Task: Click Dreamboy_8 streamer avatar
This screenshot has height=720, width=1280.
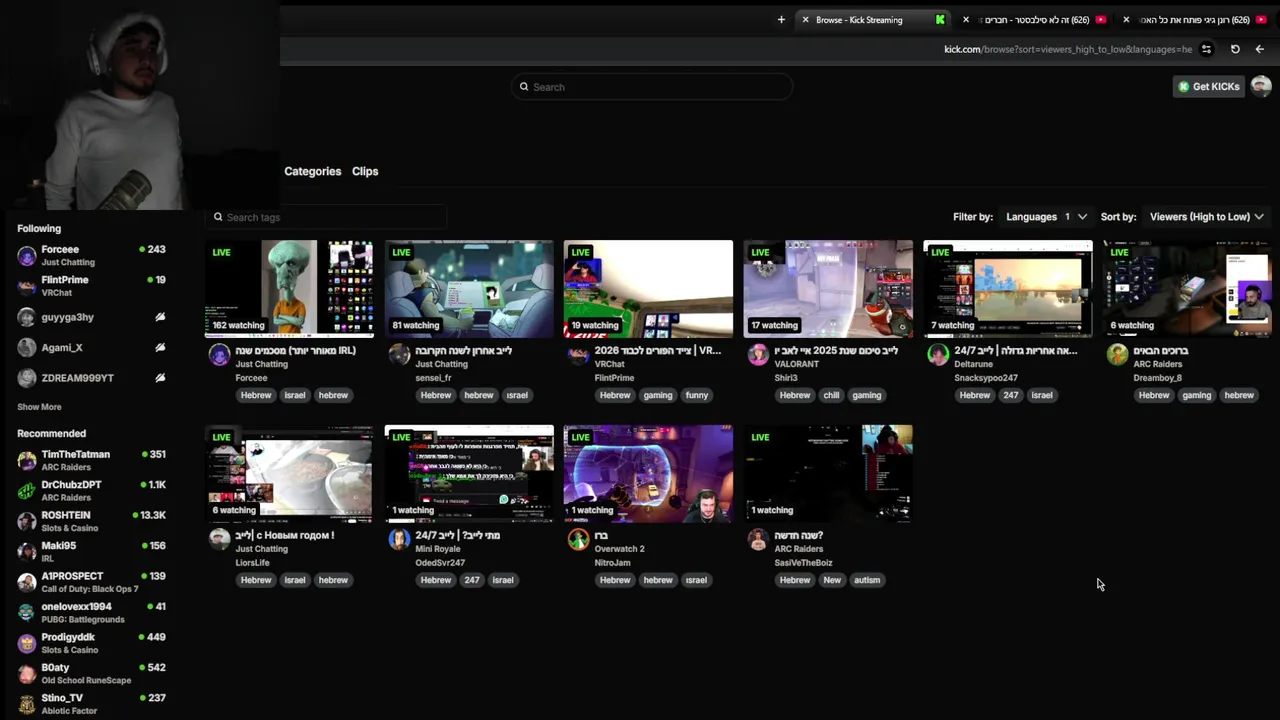Action: point(1118,354)
